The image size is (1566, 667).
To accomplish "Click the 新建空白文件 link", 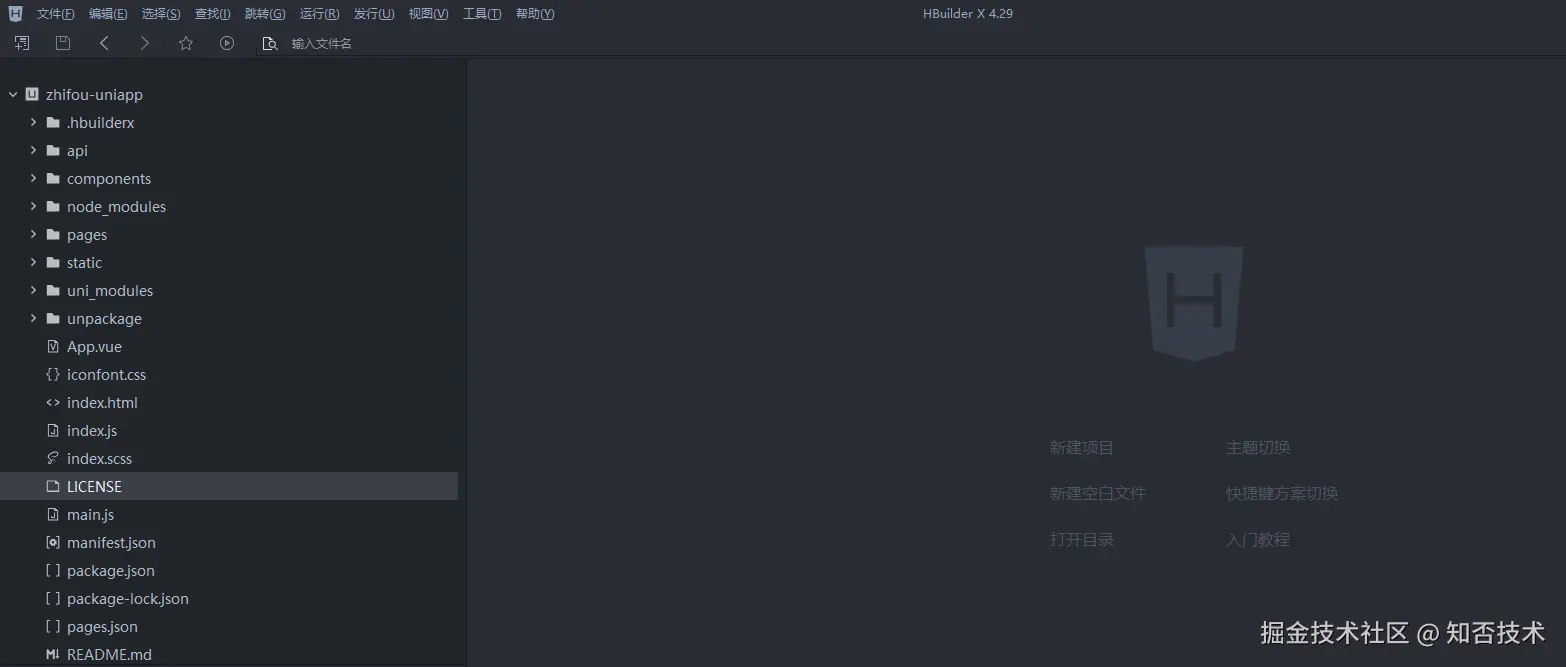I will 1097,493.
